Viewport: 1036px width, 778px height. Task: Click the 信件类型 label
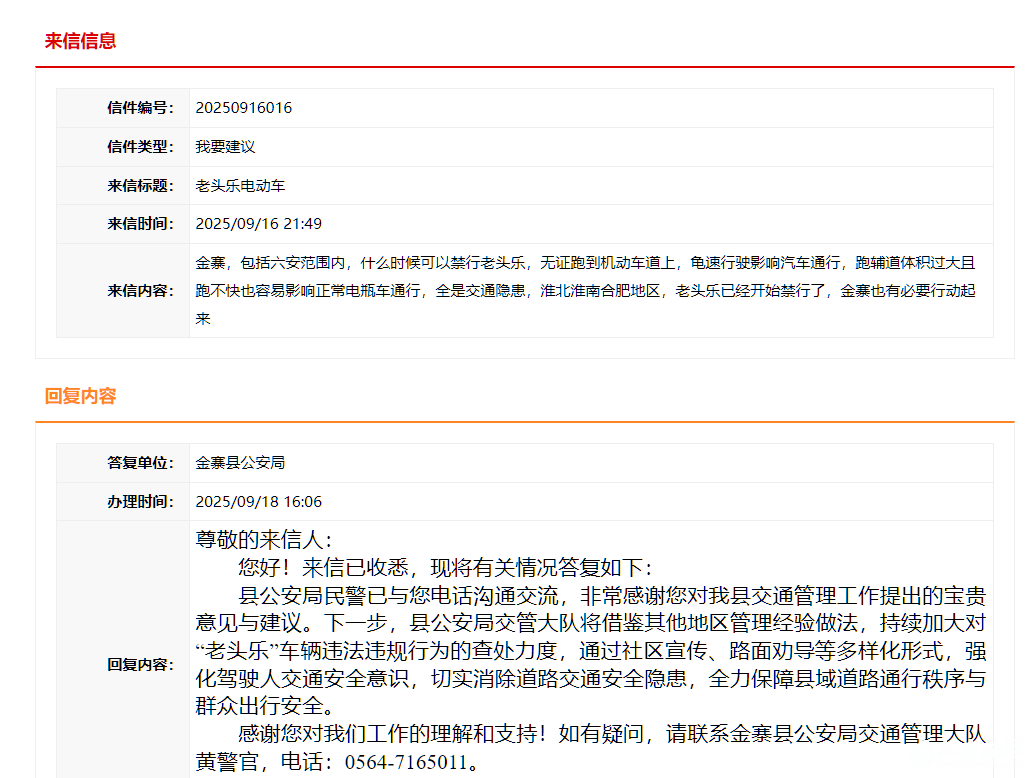click(140, 147)
